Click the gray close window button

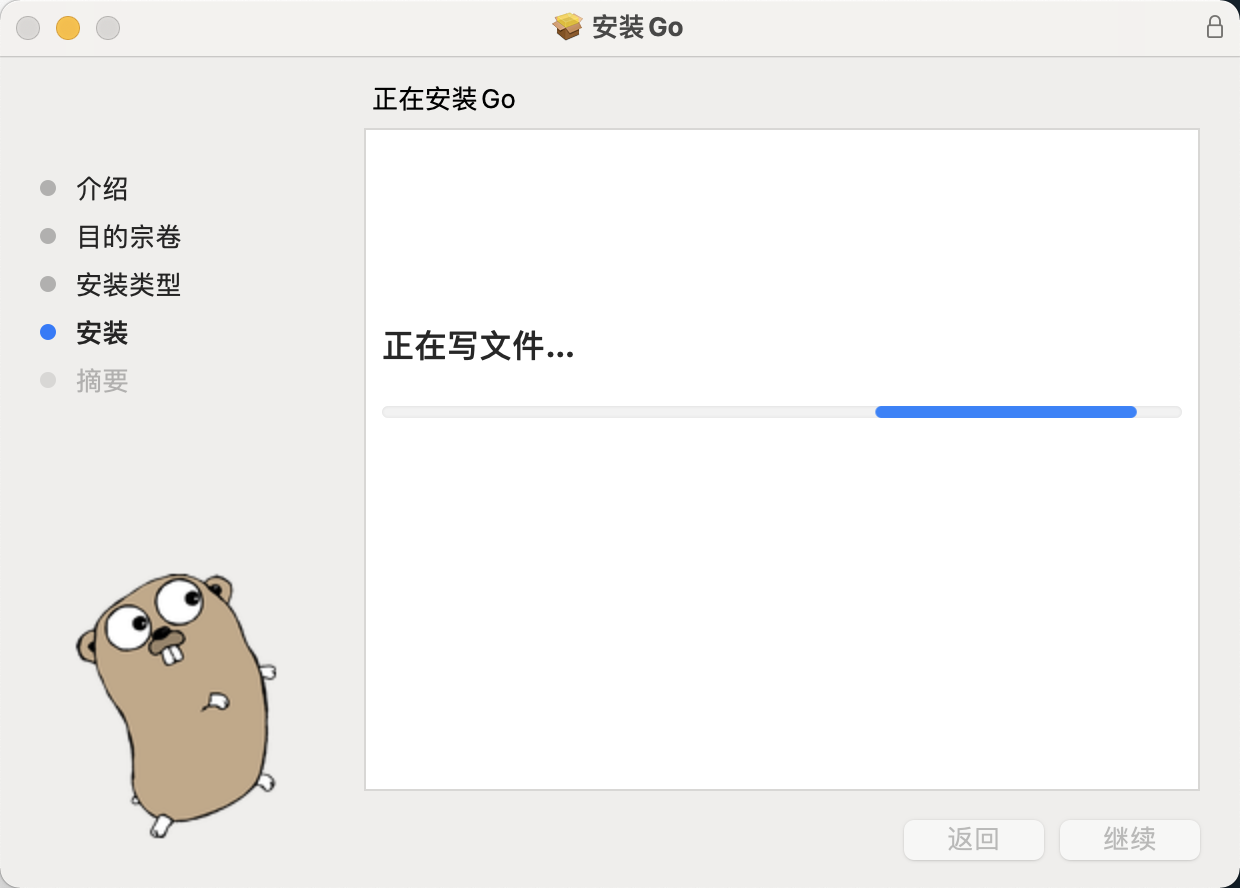pyautogui.click(x=28, y=28)
